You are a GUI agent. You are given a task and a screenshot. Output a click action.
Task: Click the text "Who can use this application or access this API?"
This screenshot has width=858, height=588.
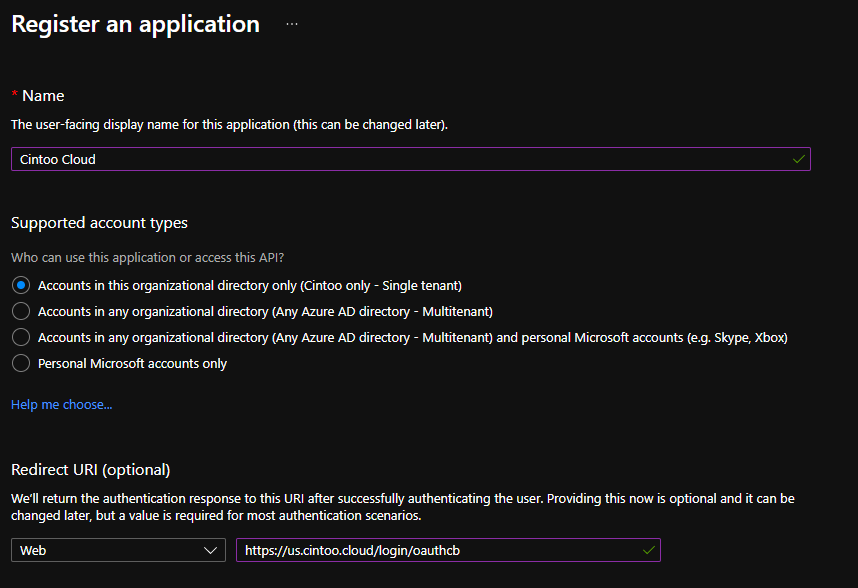click(147, 258)
